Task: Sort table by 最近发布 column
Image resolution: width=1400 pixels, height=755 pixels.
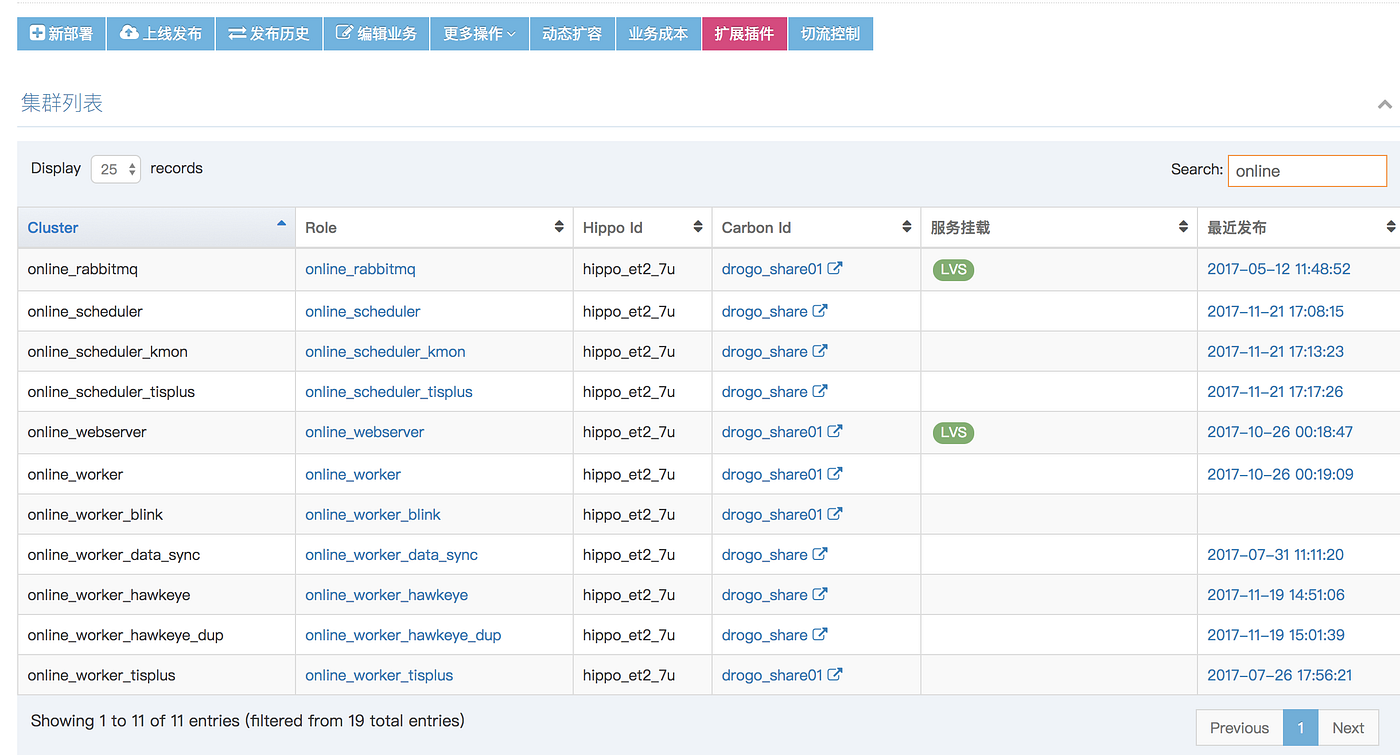Action: tap(1299, 227)
